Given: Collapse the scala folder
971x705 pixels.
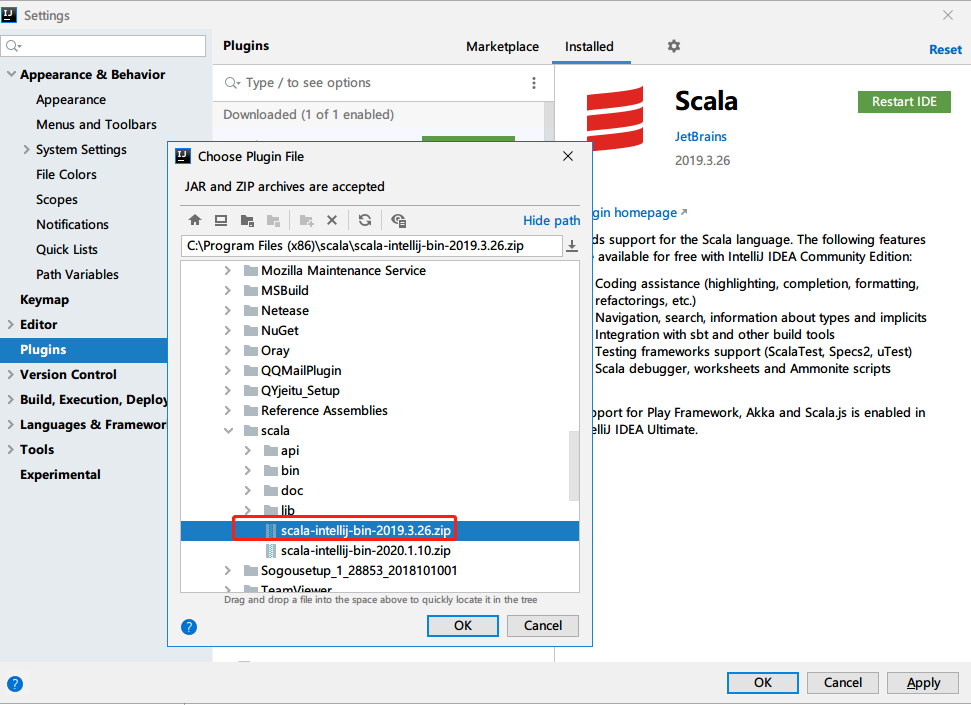Looking at the screenshot, I should tap(229, 431).
